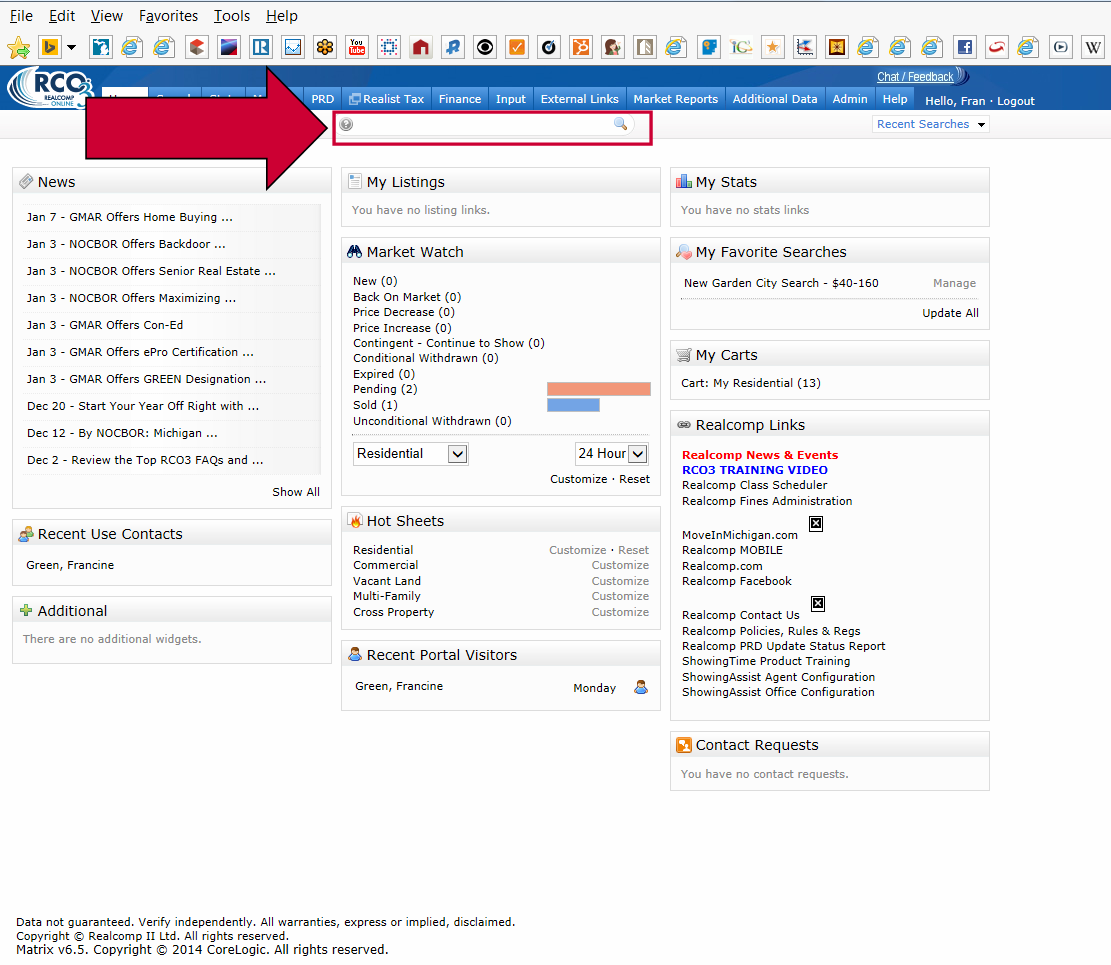Open the red house favorite icon

[x=421, y=47]
